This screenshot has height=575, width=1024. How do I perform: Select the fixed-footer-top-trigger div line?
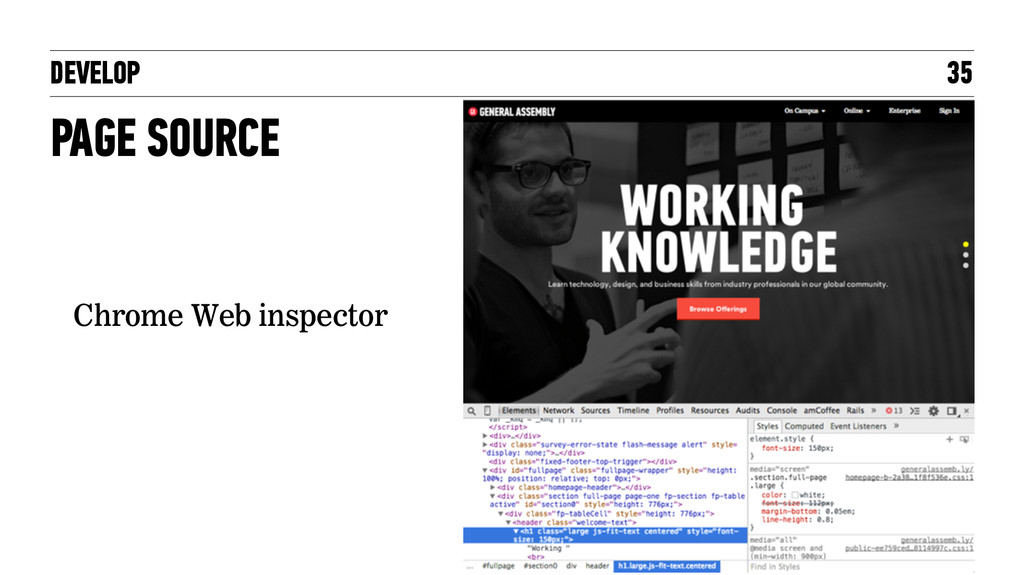click(583, 461)
